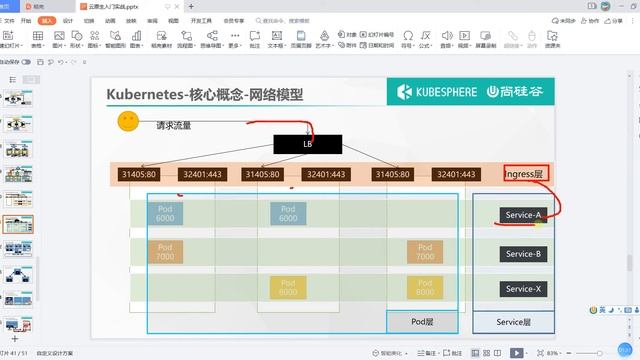The height and width of the screenshot is (360, 640).
Task: Toggle the auto-save (自动保存) switch
Action: click(26, 62)
